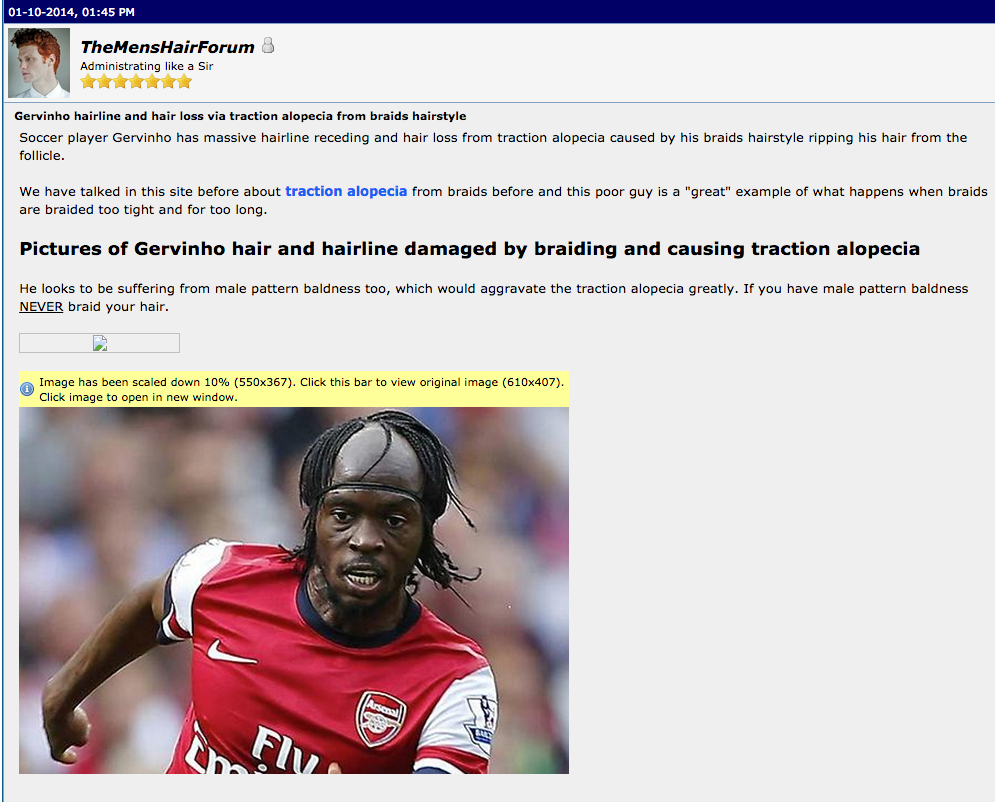Open the Gervinho photo in new window
The width and height of the screenshot is (995, 802).
point(294,590)
